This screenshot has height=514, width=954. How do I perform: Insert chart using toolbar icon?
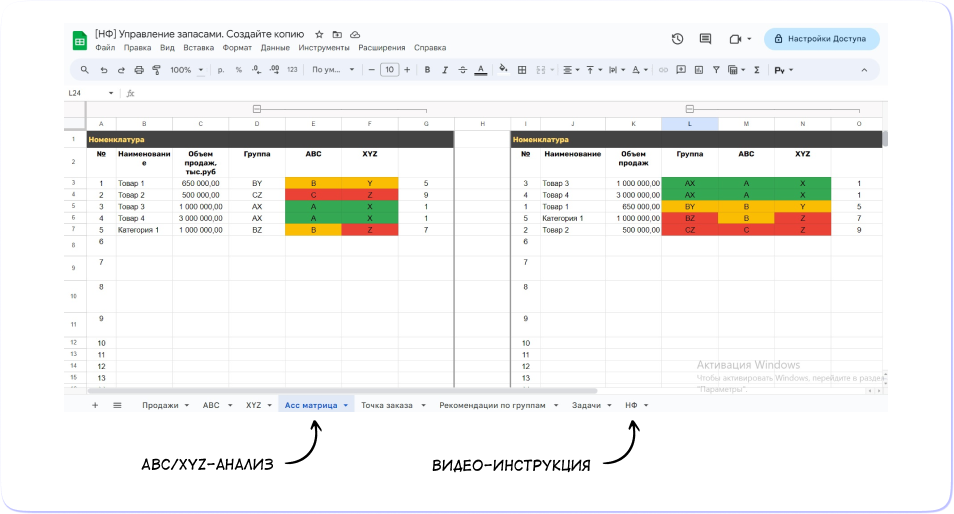tap(698, 70)
